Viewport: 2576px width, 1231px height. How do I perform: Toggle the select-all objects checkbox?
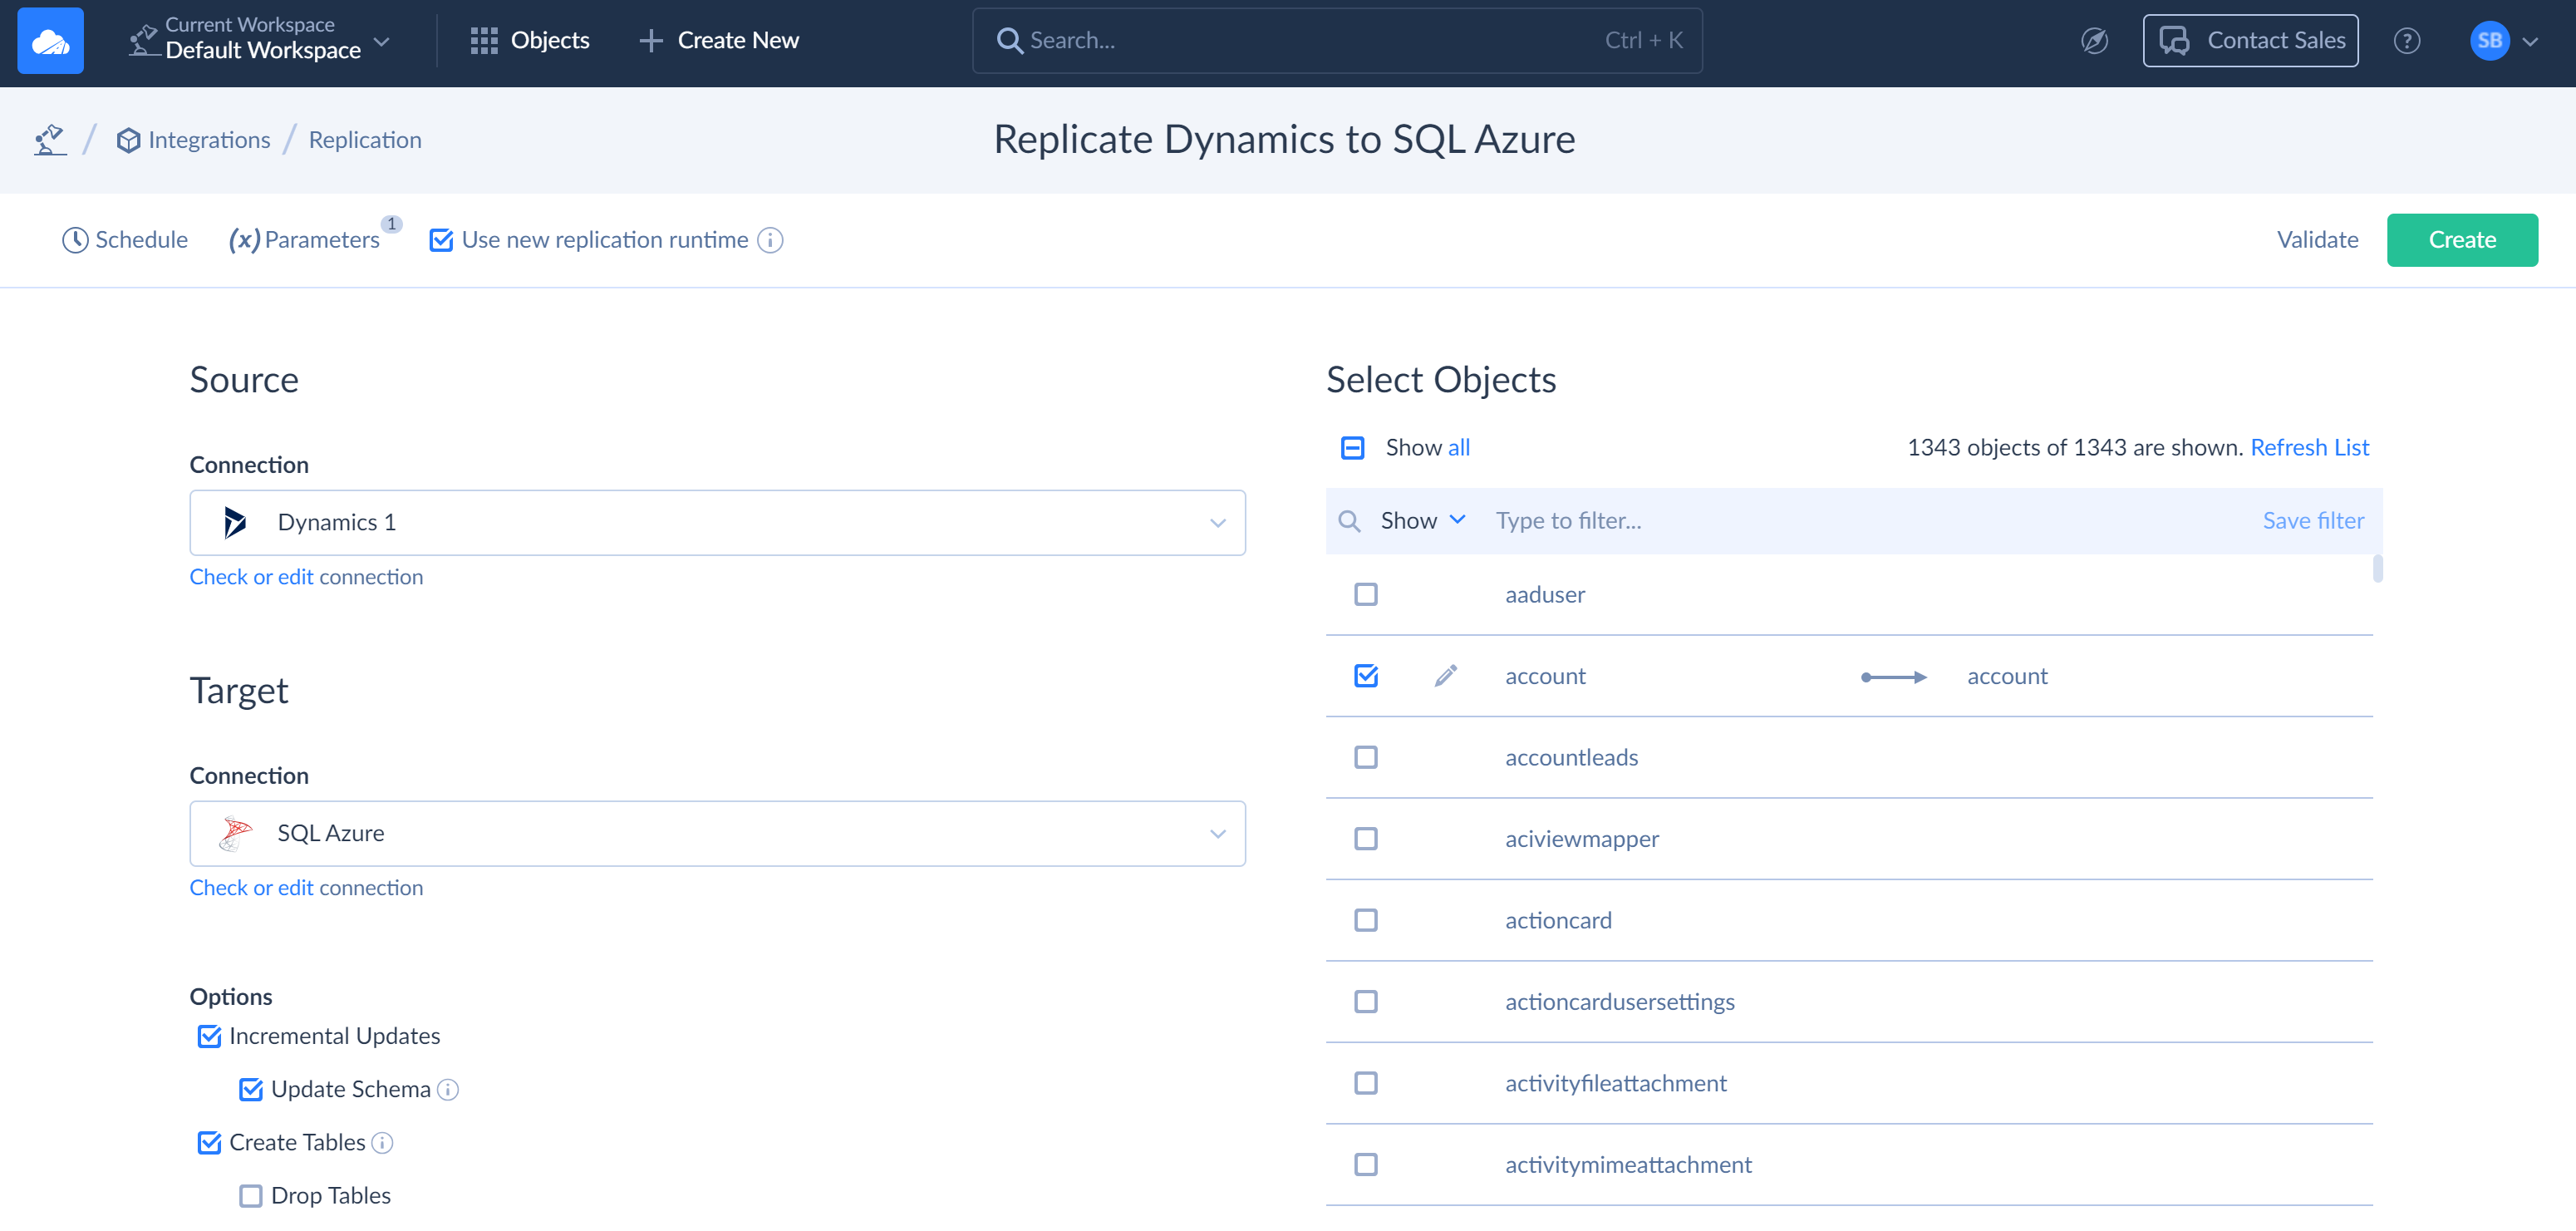point(1352,448)
